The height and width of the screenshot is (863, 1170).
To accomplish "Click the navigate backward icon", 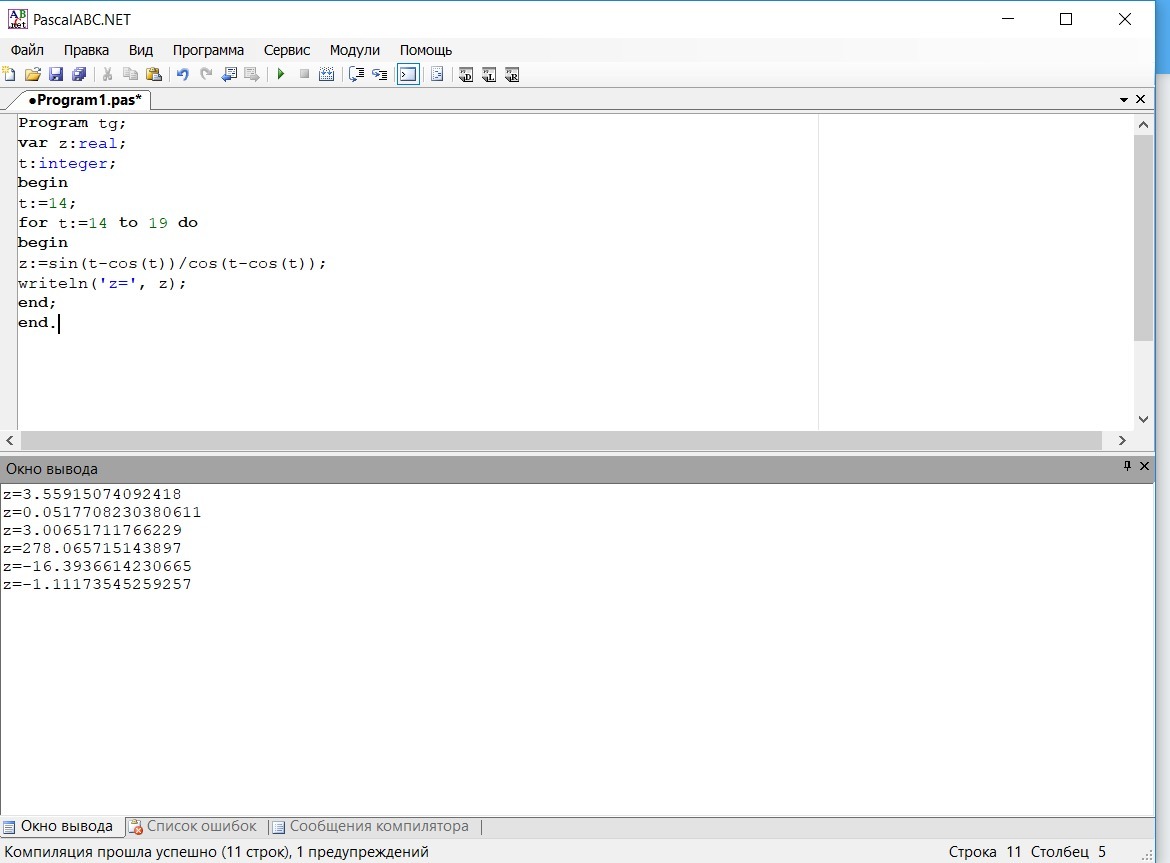I will pos(229,74).
